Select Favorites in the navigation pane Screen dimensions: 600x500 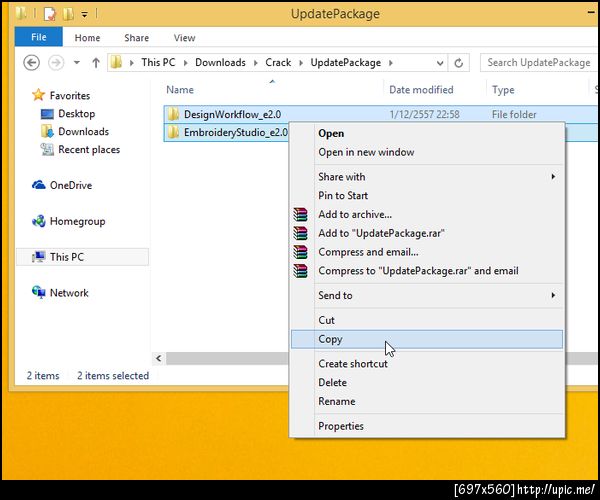tap(70, 95)
